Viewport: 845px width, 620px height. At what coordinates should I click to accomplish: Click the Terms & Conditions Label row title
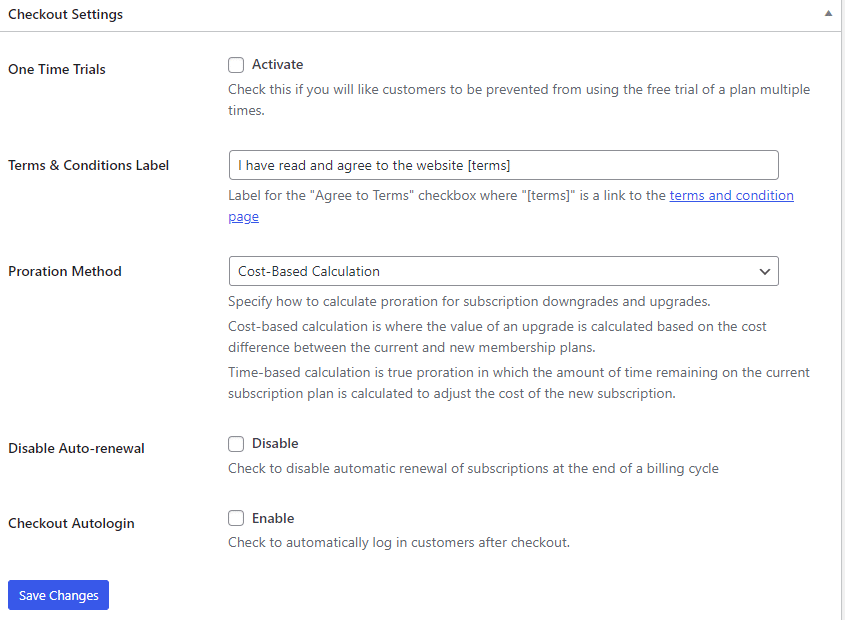89,166
